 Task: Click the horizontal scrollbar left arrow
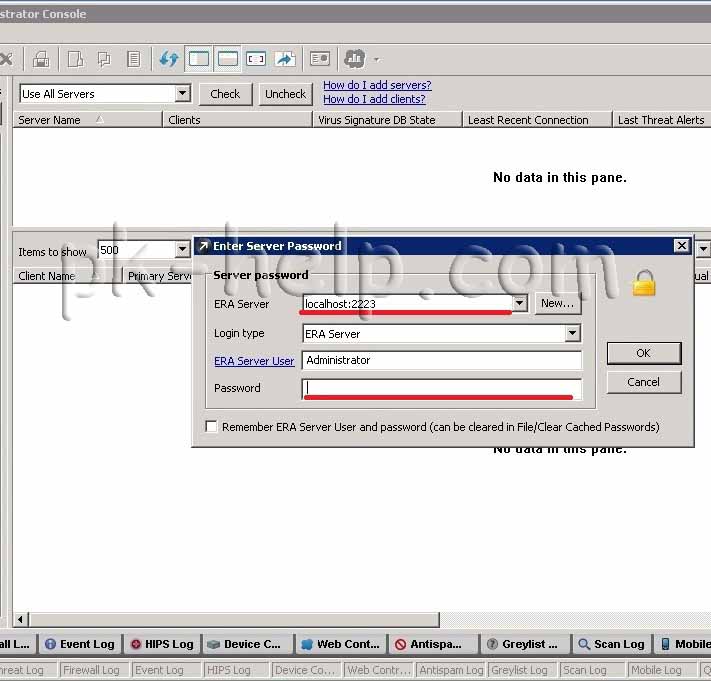coord(20,619)
